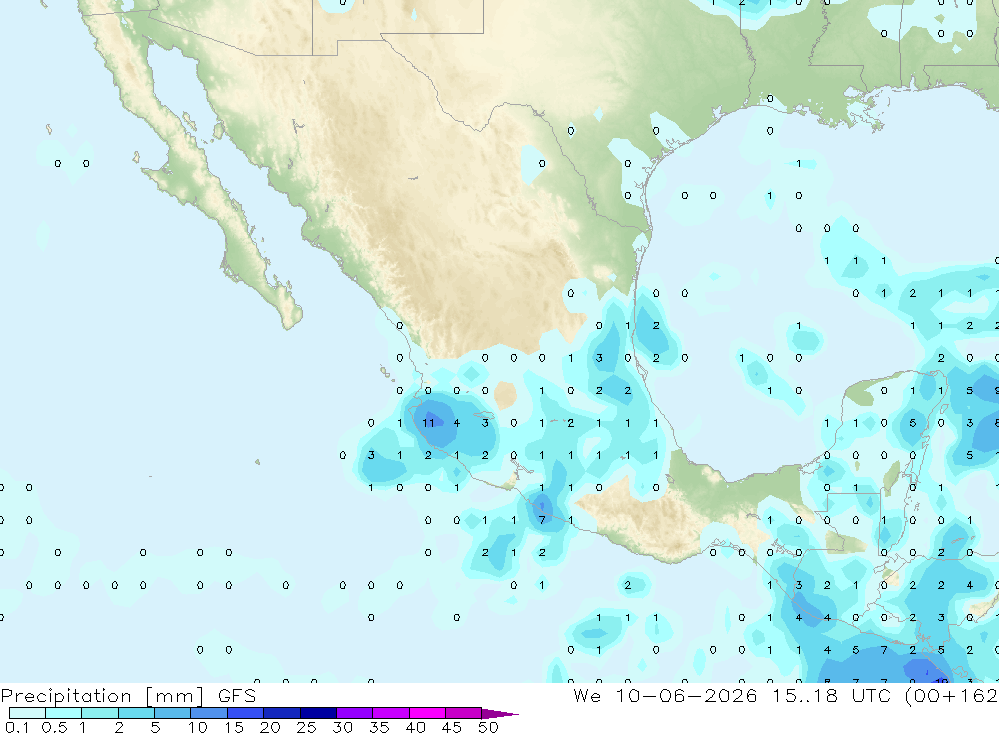Click the "45" legend scale label
The image size is (1000, 733).
tap(452, 727)
